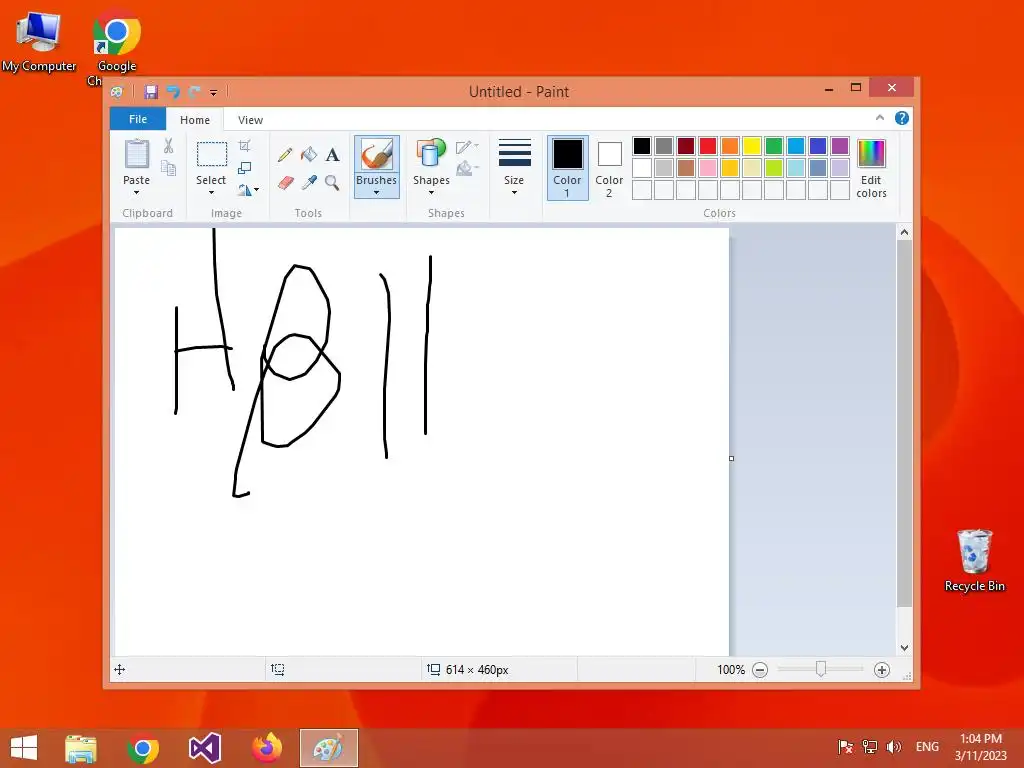Click the Paint system menu icon in title bar

click(x=117, y=92)
